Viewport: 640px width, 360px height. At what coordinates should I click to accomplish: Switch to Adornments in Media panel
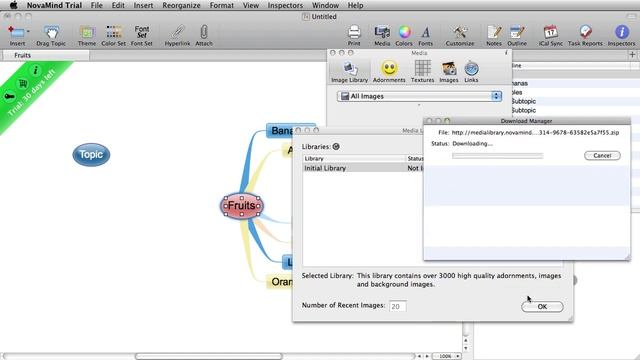tap(389, 71)
